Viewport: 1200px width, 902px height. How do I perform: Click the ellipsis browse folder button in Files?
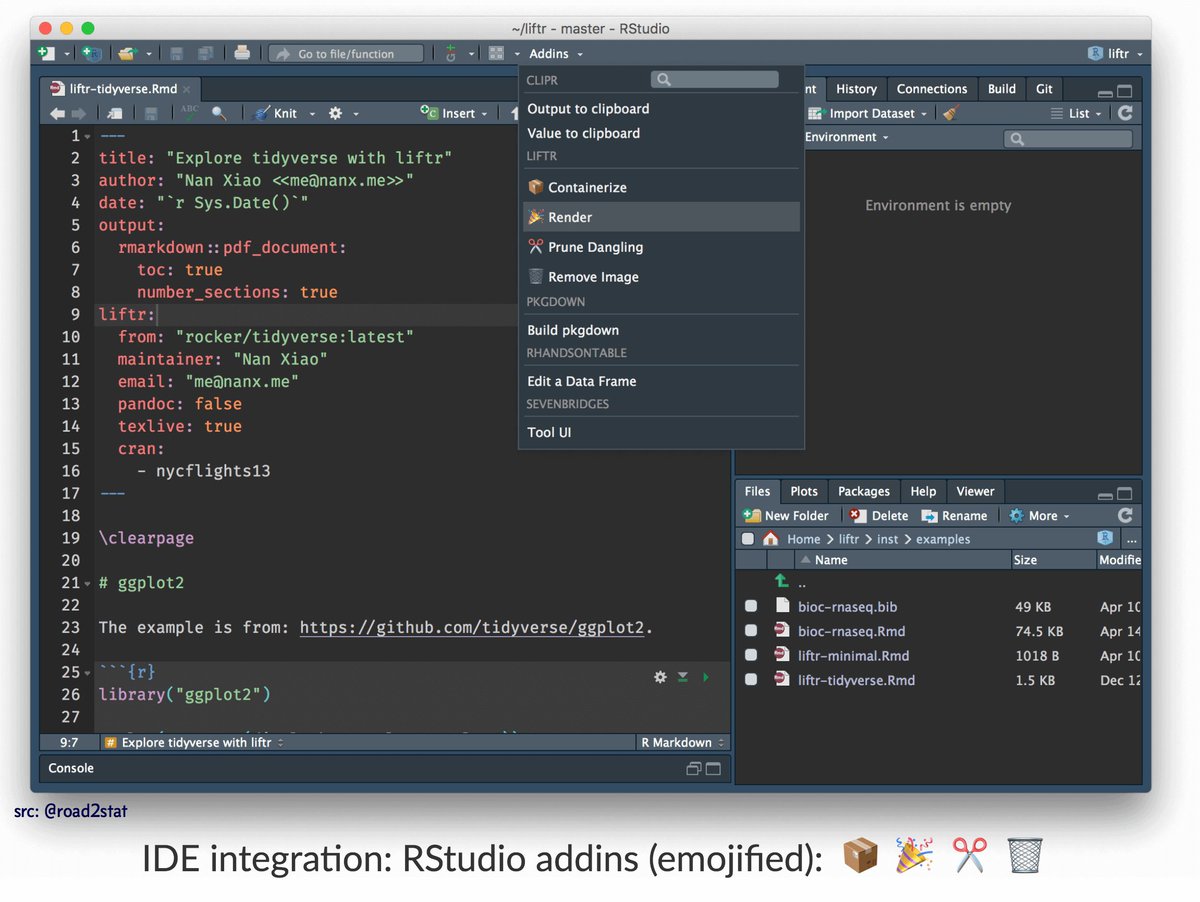[x=1131, y=539]
